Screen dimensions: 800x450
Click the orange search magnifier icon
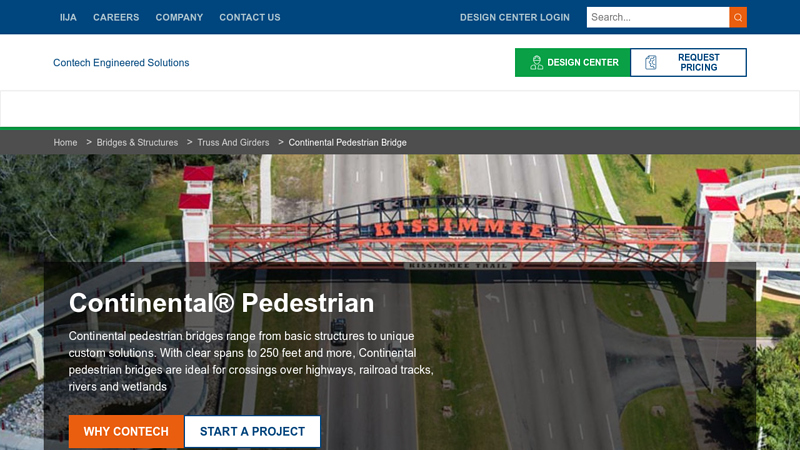(738, 17)
